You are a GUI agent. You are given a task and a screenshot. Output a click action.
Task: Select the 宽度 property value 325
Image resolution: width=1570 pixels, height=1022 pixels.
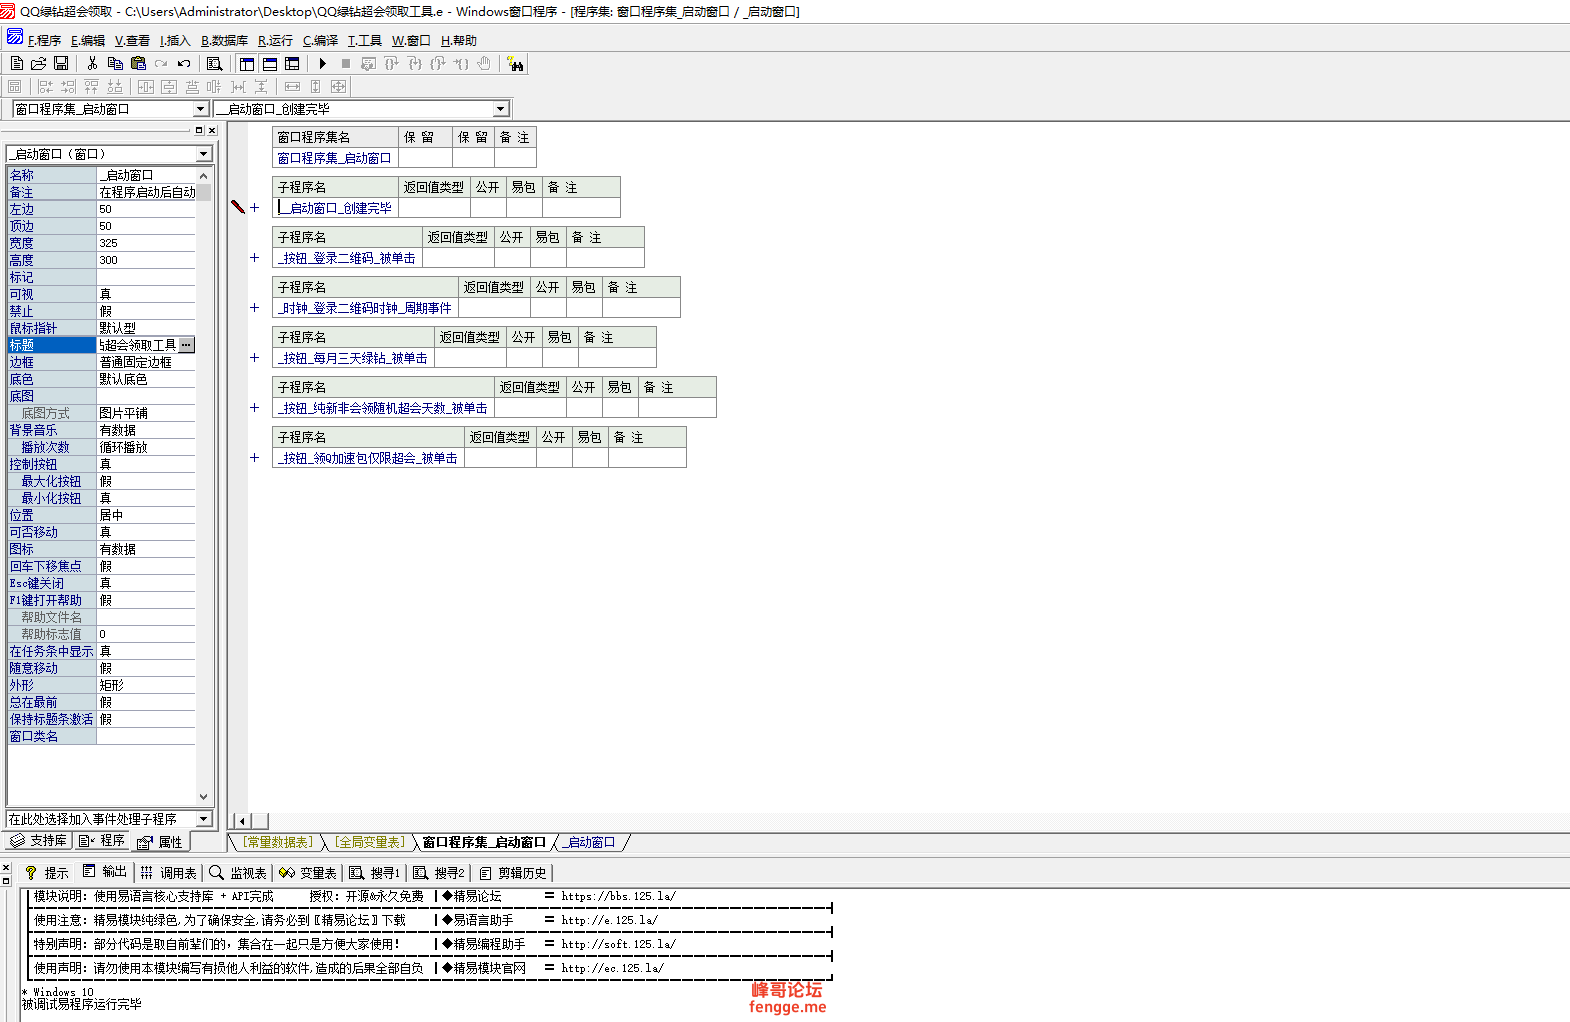point(146,243)
